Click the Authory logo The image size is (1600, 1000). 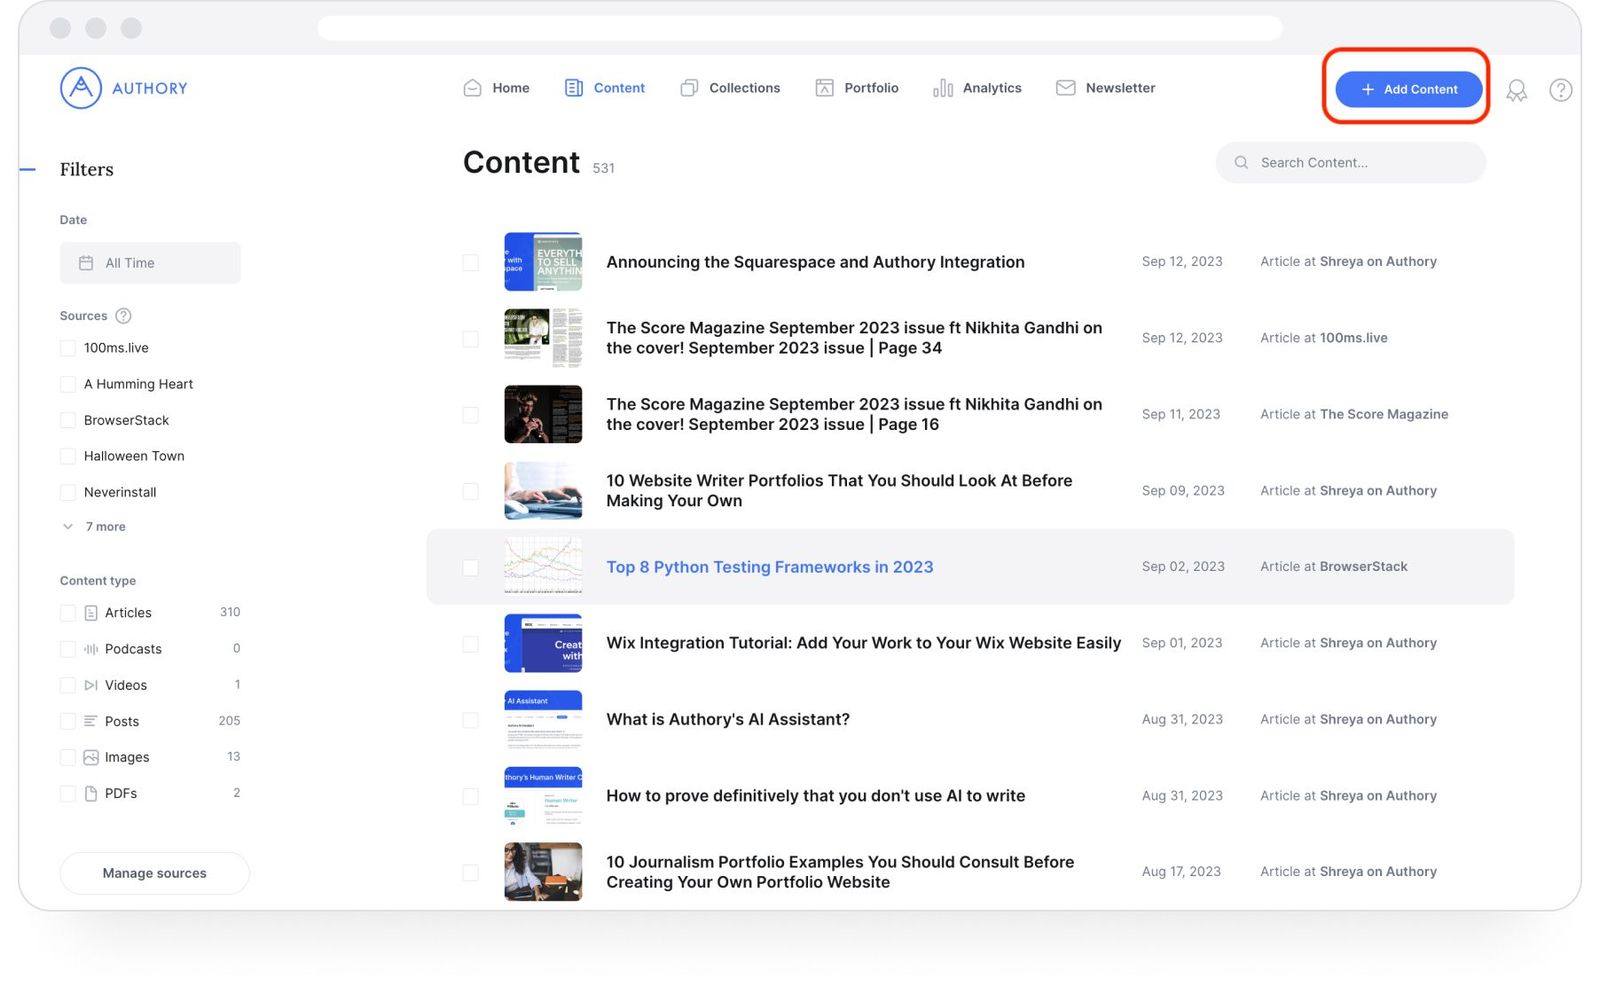pyautogui.click(x=122, y=88)
